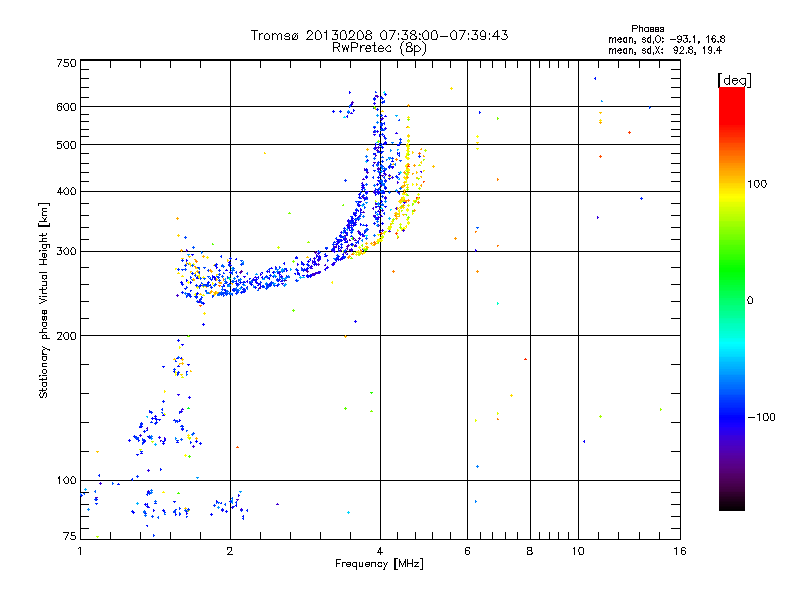The width and height of the screenshot is (800, 600).
Task: Click the Phases legend heading
Action: [x=647, y=29]
